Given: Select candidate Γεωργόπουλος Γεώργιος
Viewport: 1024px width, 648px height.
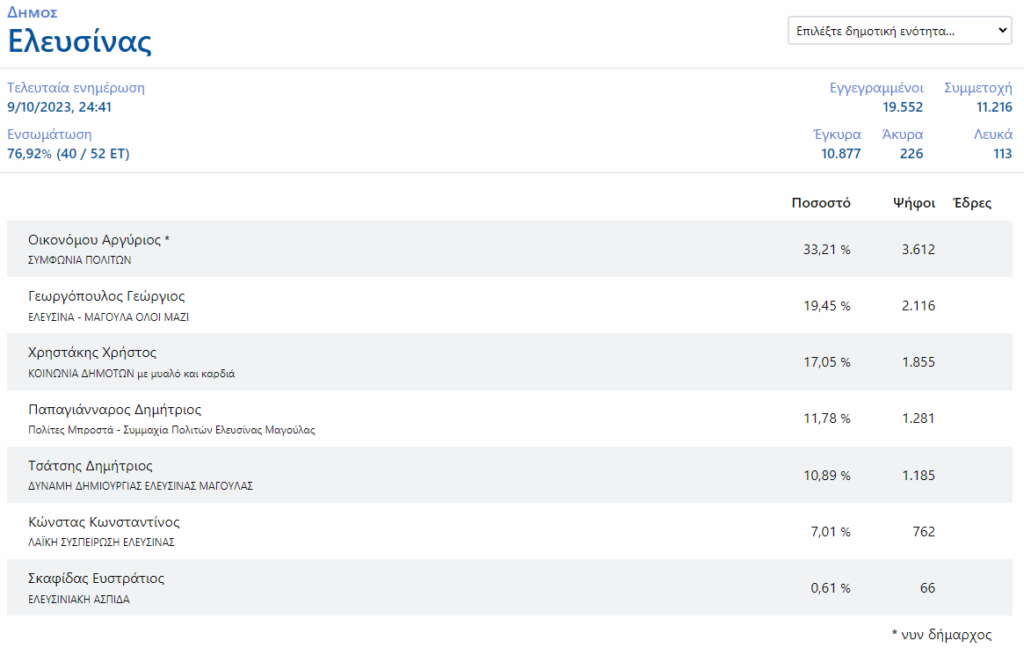Looking at the screenshot, I should click(106, 296).
